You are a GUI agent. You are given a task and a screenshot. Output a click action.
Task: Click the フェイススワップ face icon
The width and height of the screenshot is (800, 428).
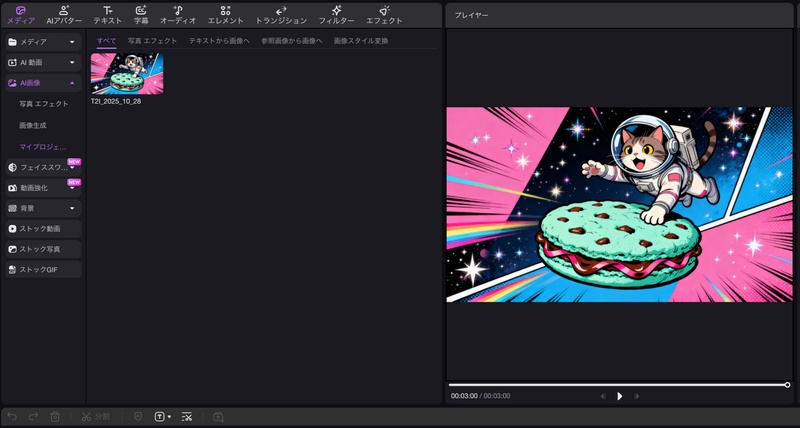click(x=13, y=167)
